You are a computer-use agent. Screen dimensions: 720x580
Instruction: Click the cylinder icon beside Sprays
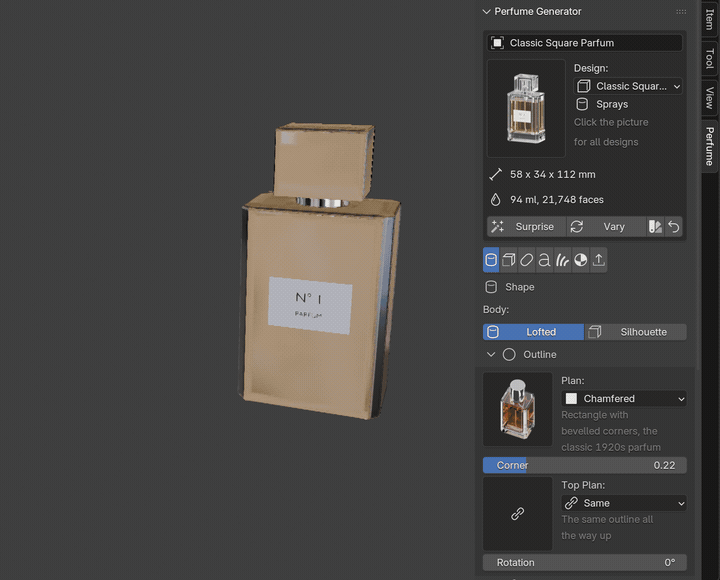(x=582, y=104)
